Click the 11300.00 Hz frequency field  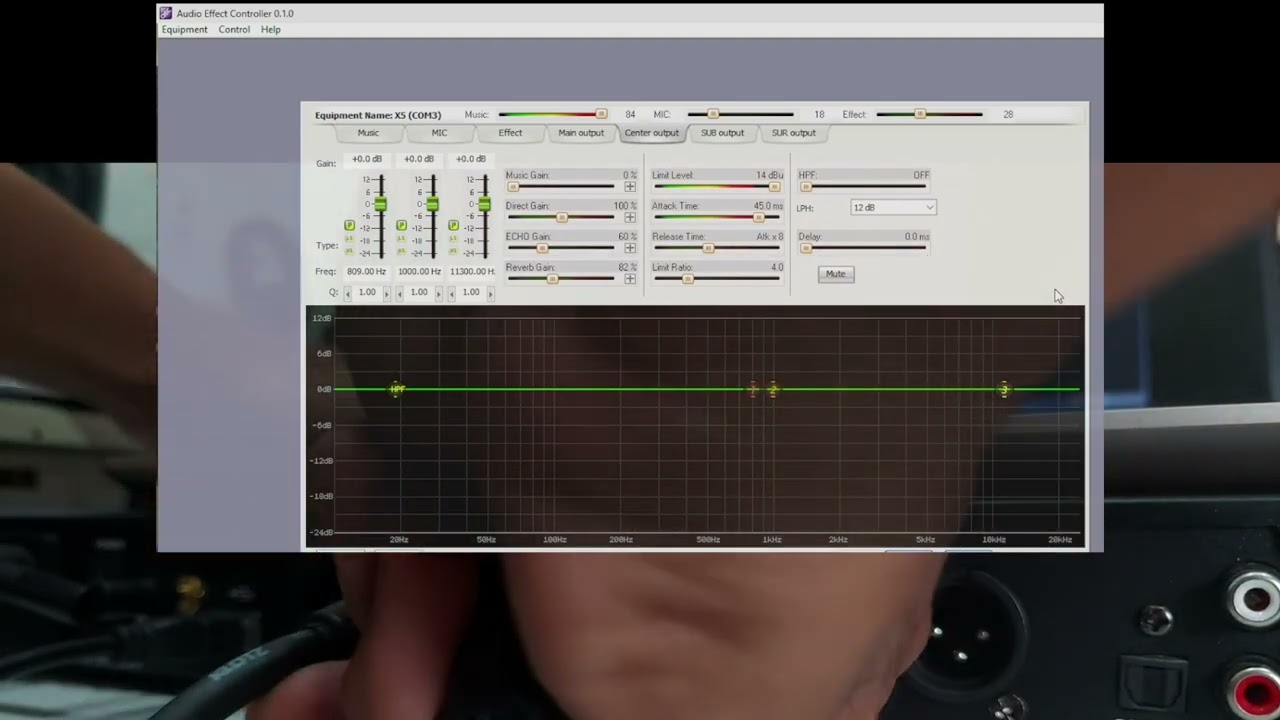472,271
